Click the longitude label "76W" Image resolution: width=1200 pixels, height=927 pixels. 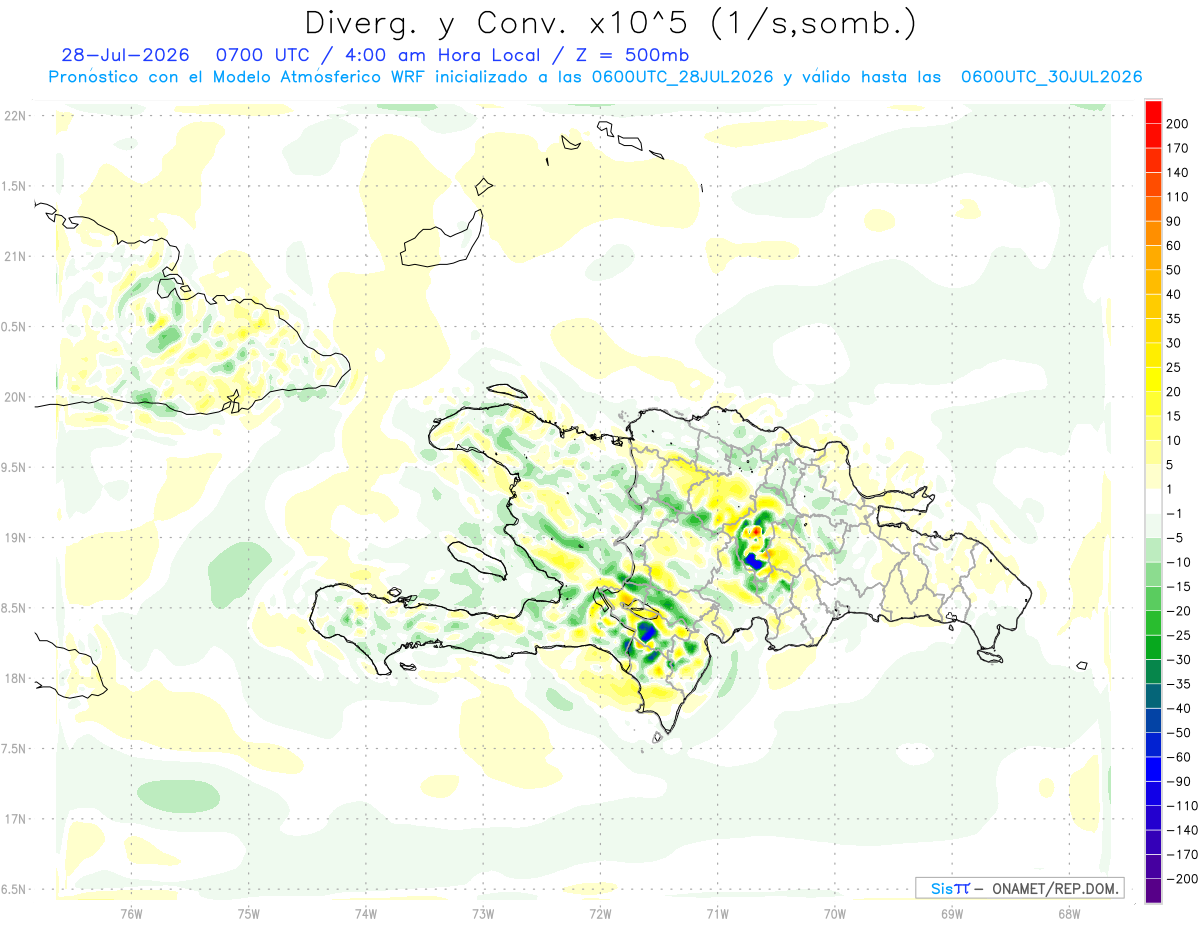[131, 914]
